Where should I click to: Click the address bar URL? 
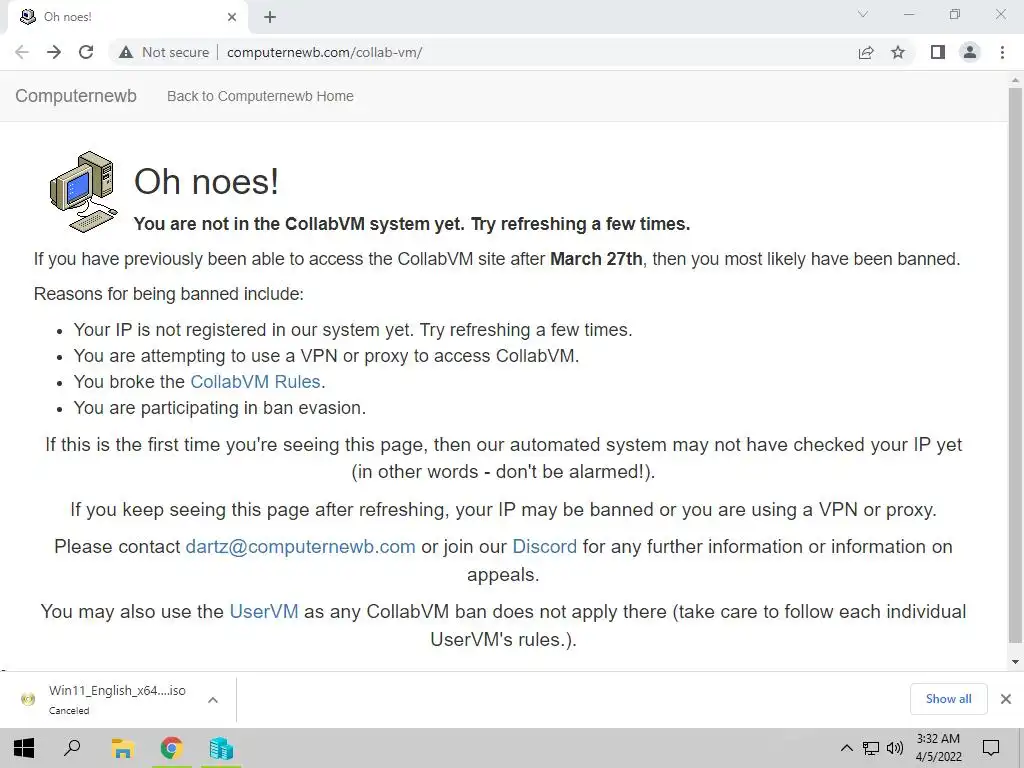325,52
